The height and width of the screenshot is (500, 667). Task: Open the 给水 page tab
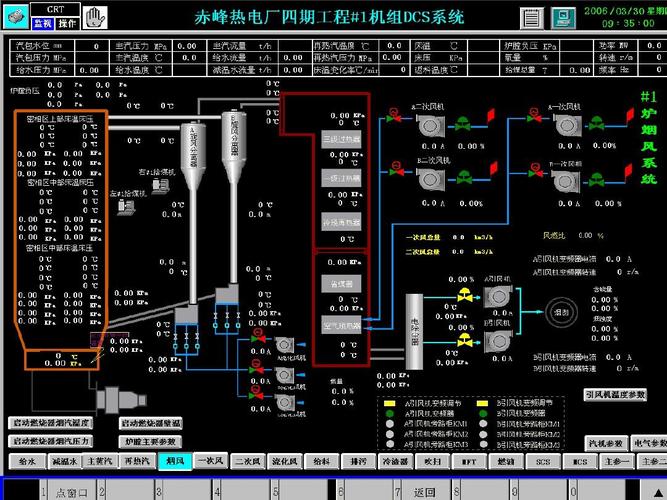point(27,461)
